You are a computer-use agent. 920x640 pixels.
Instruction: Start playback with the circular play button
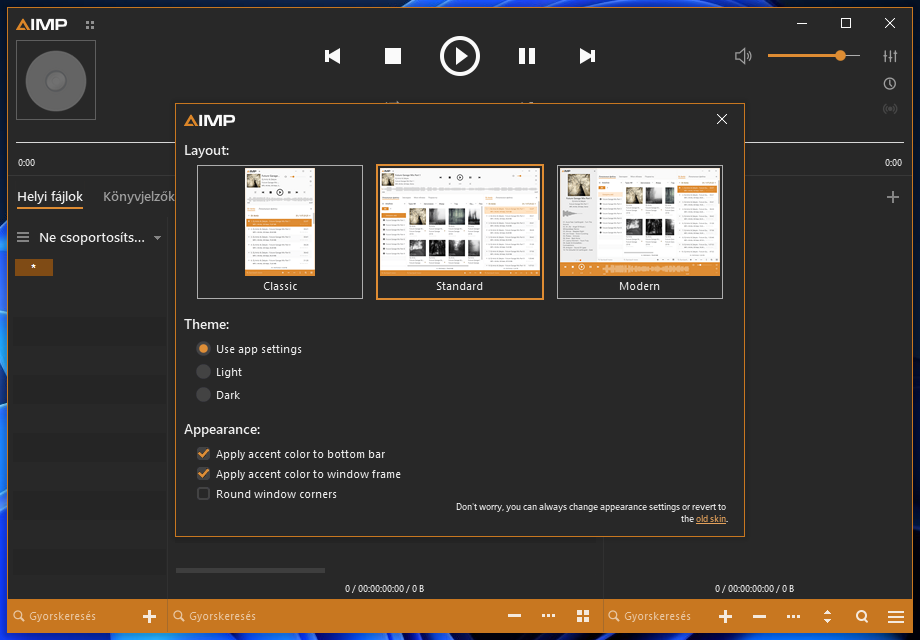click(x=459, y=56)
